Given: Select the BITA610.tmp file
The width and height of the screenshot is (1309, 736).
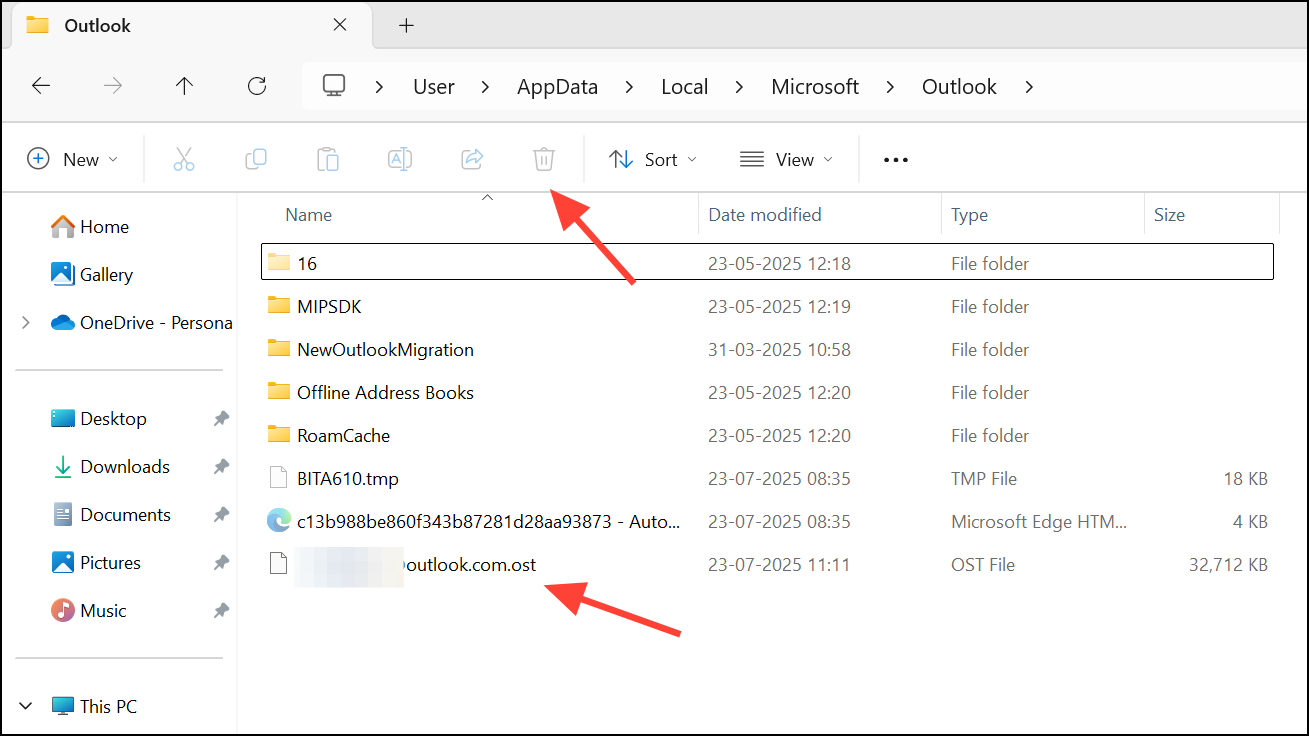Looking at the screenshot, I should click(767, 478).
